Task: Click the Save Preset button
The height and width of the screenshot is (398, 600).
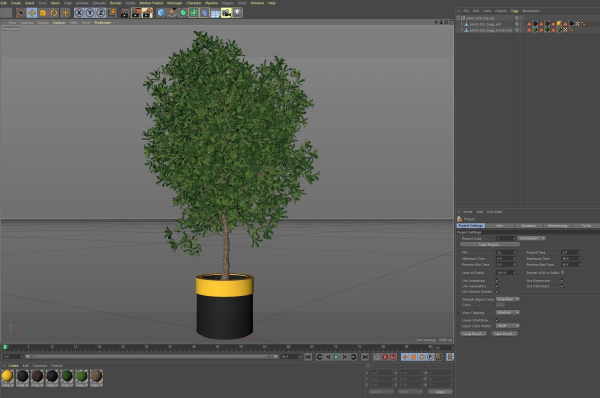Action: 504,334
